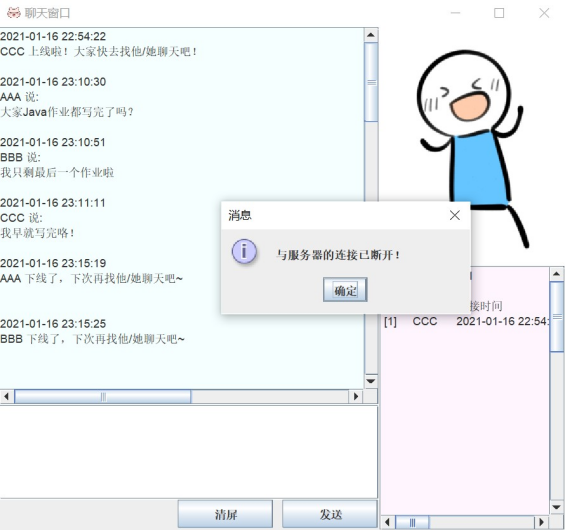Click the 'CCC 上线啦' notification line
565x530 pixels.
99,52
